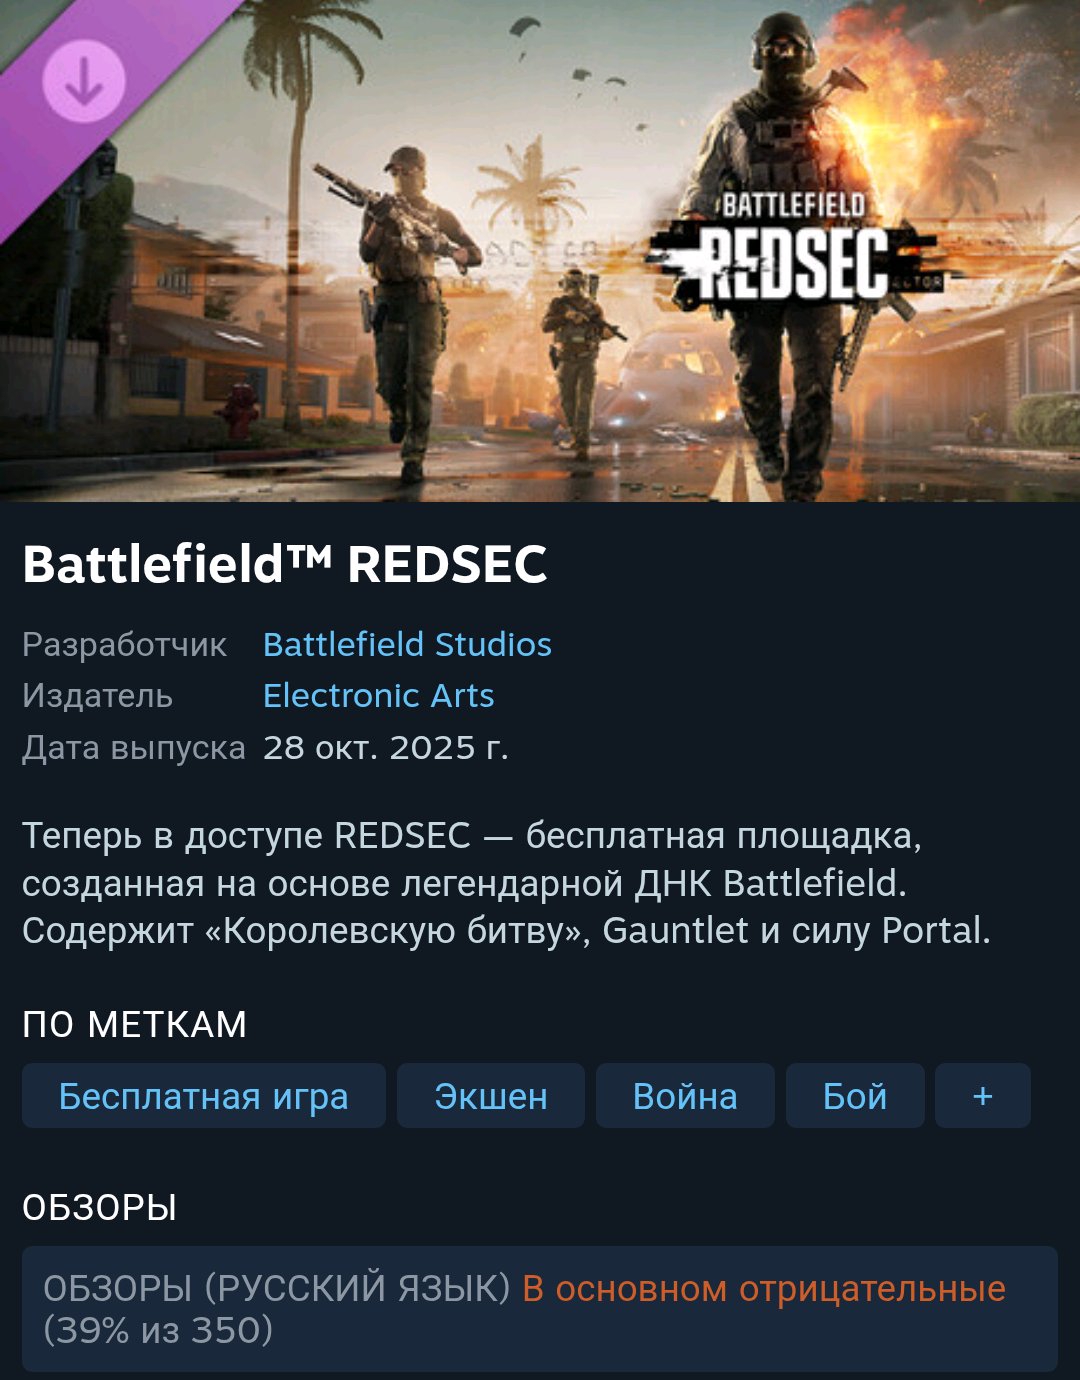This screenshot has height=1380, width=1080.
Task: Click the В основном отрицательные review rating
Action: [764, 1289]
